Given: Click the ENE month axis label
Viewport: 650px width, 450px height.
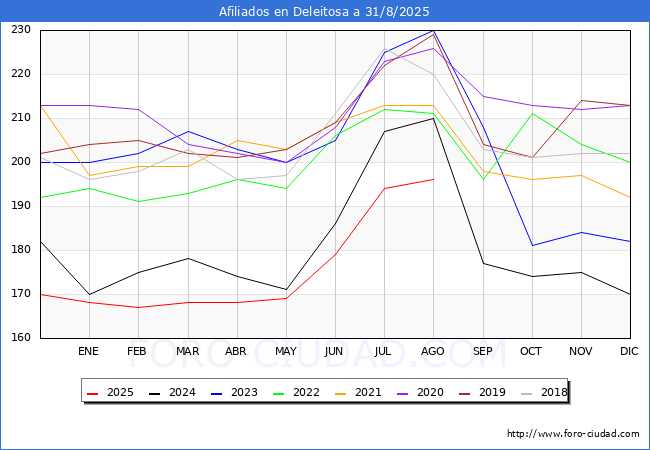Looking at the screenshot, I should (x=88, y=351).
